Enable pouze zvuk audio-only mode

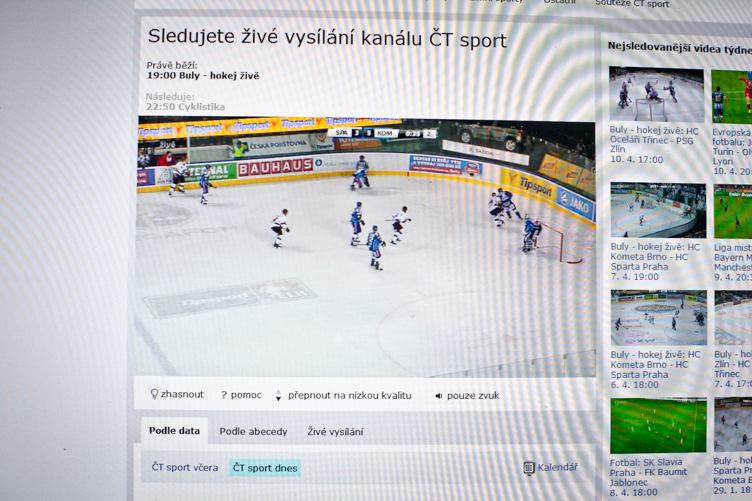tap(473, 396)
